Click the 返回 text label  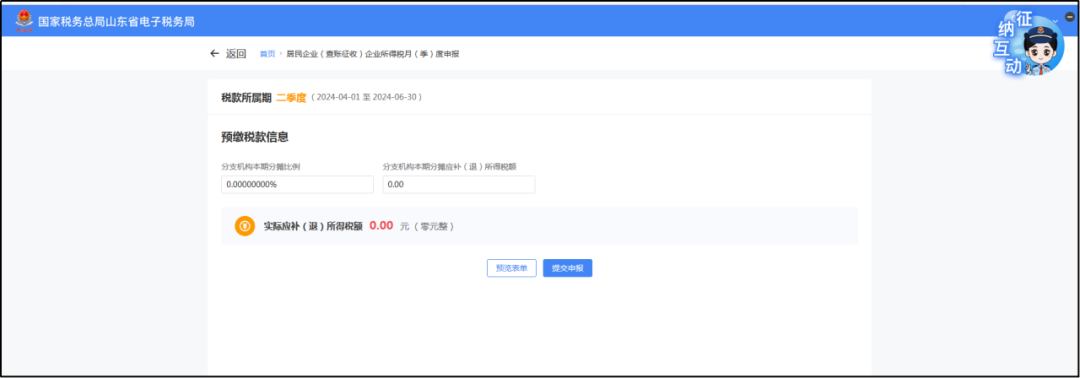(x=236, y=54)
